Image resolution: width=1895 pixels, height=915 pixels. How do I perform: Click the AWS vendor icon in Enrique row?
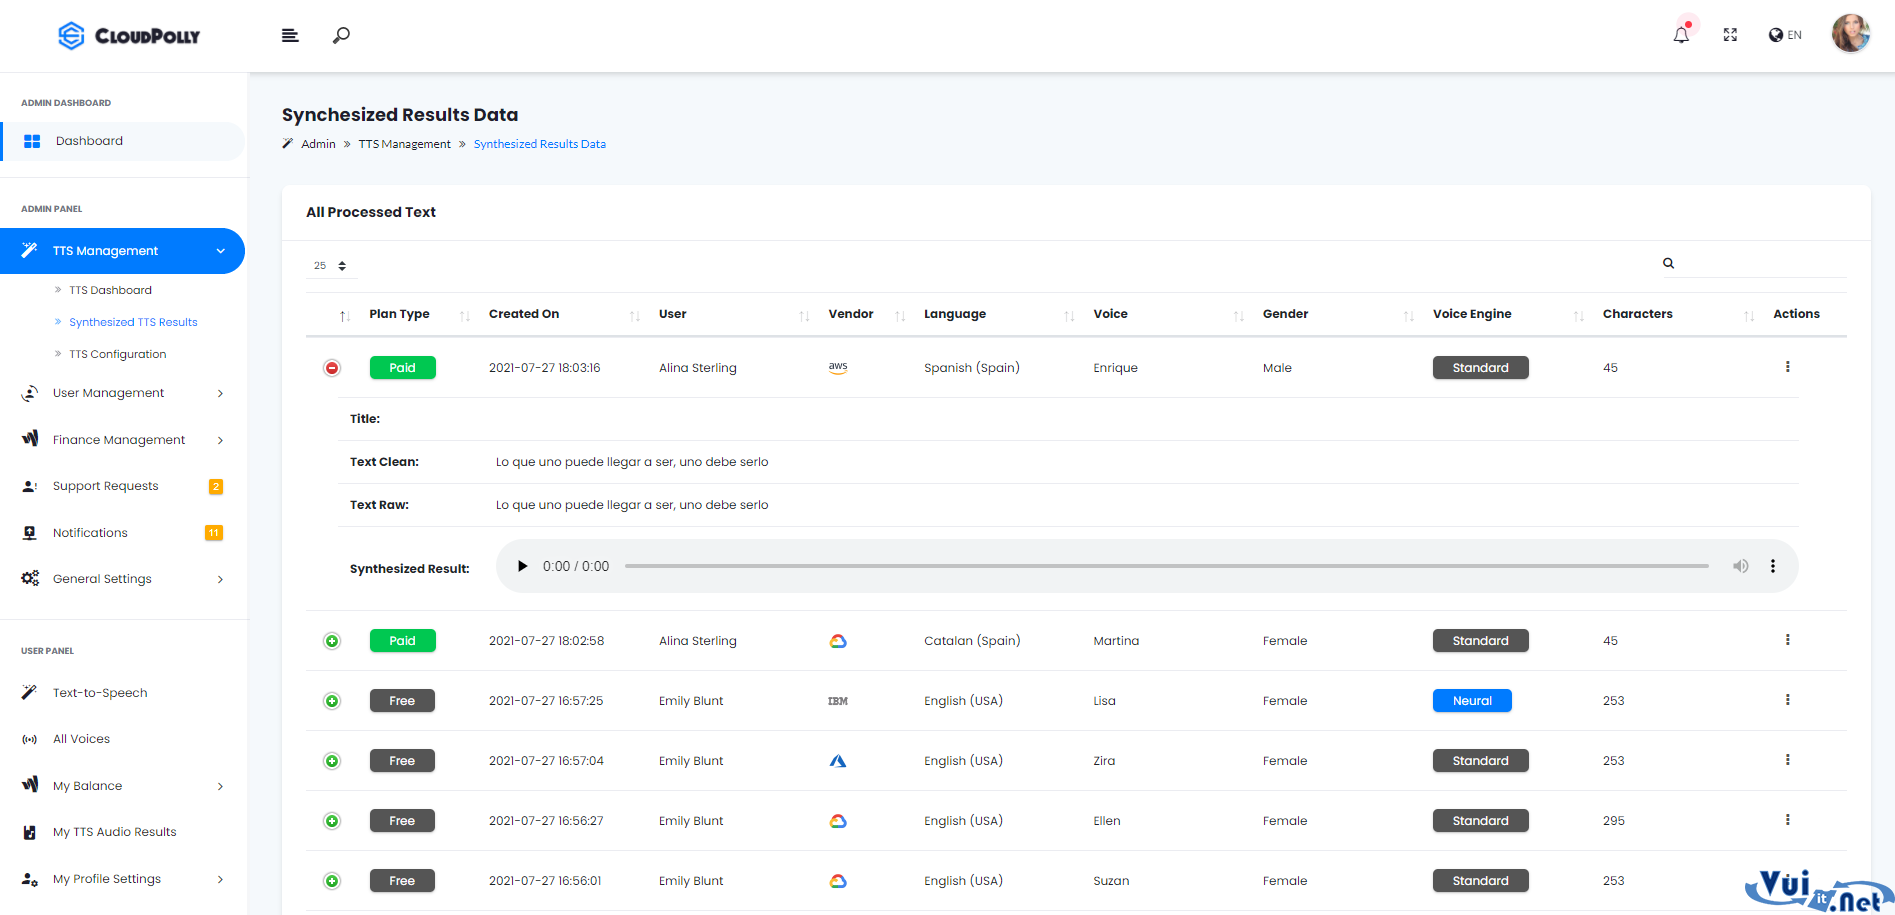838,368
